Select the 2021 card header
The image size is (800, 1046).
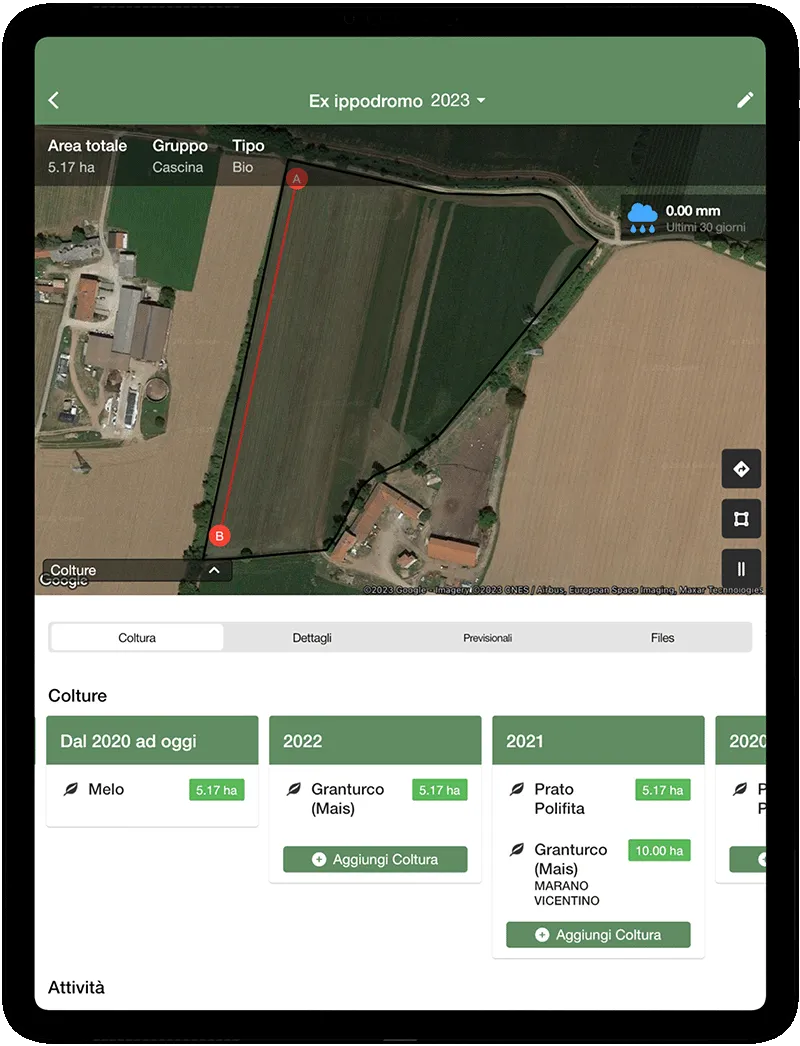(598, 740)
